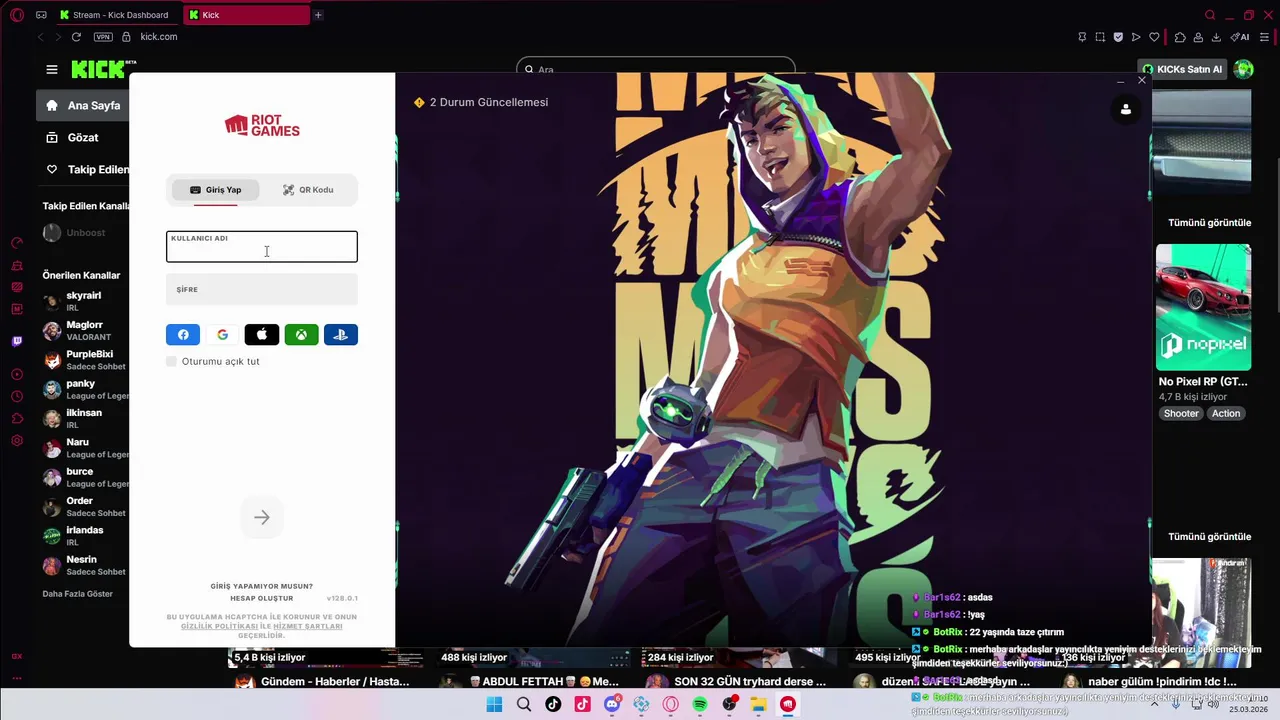Reload the kick.com page

coord(76,37)
